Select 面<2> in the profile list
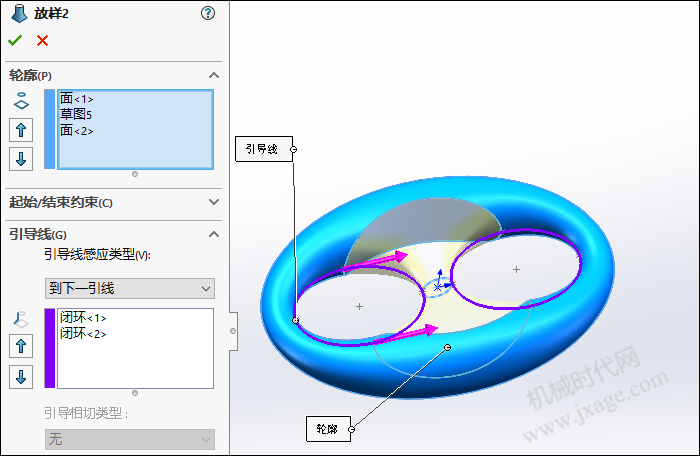This screenshot has width=700, height=456. tap(76, 130)
